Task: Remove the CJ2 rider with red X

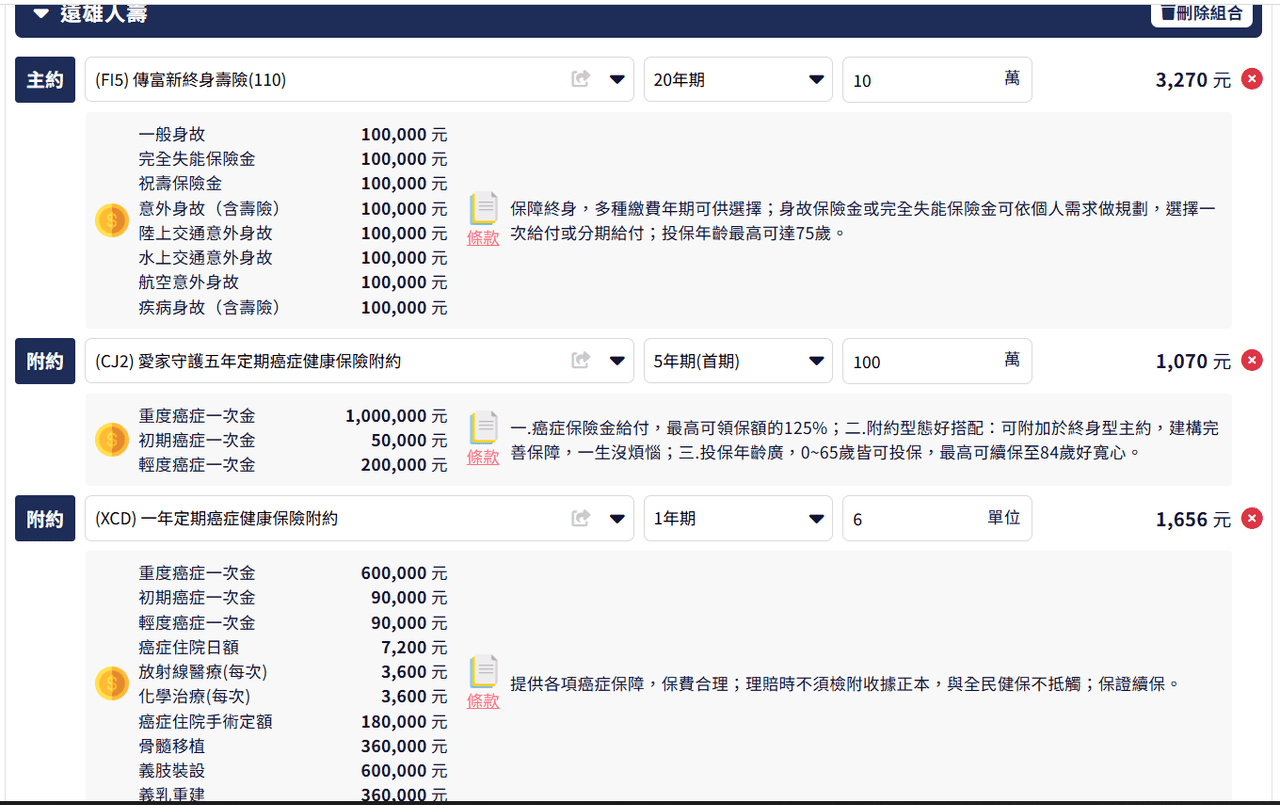Action: tap(1251, 360)
